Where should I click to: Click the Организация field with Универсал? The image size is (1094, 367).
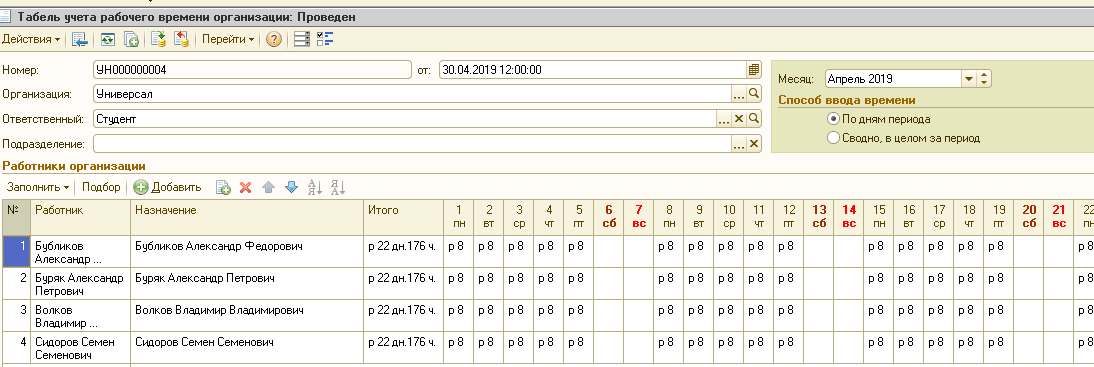pos(412,93)
